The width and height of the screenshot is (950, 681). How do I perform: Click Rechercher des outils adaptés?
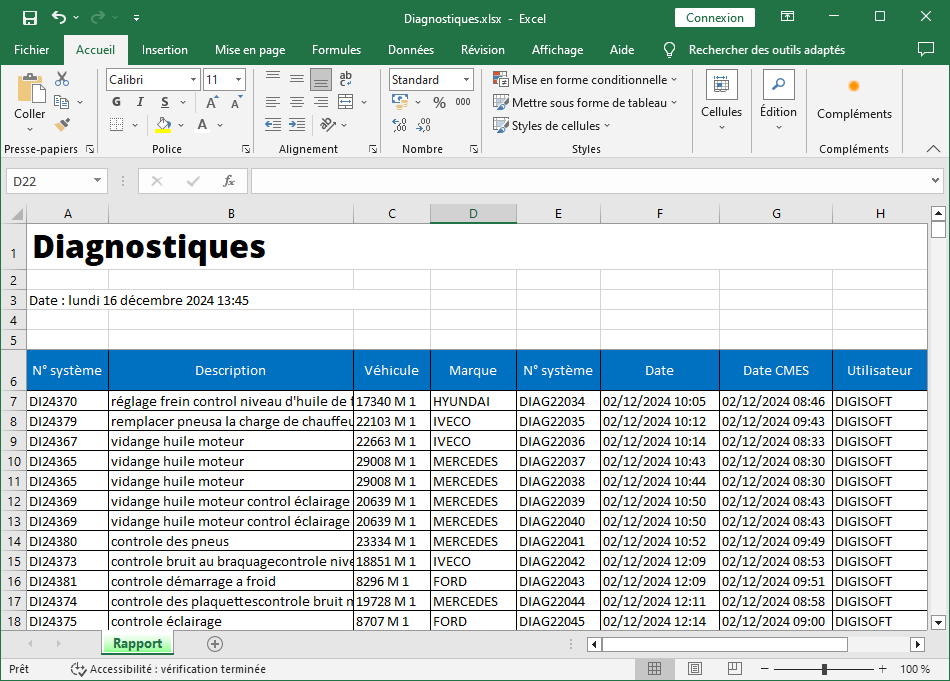click(x=766, y=50)
